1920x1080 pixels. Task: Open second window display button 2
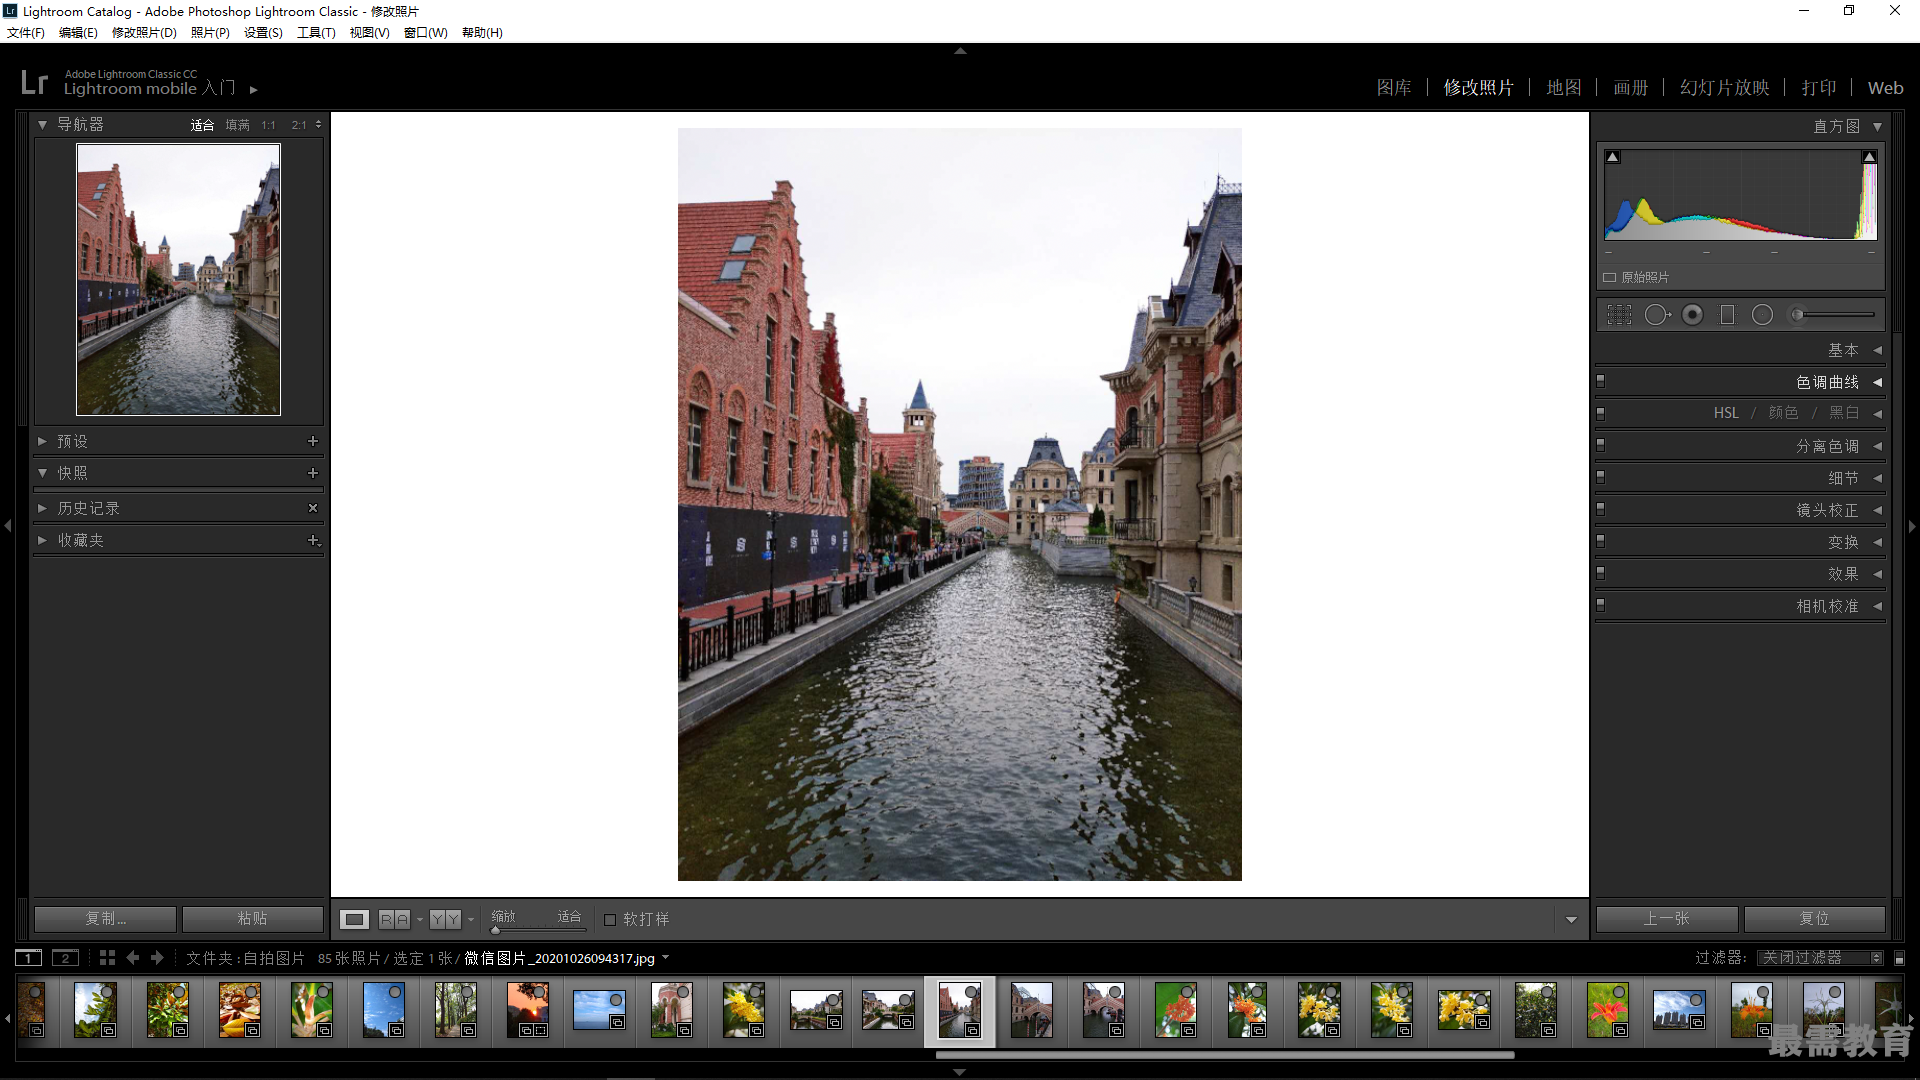[65, 958]
